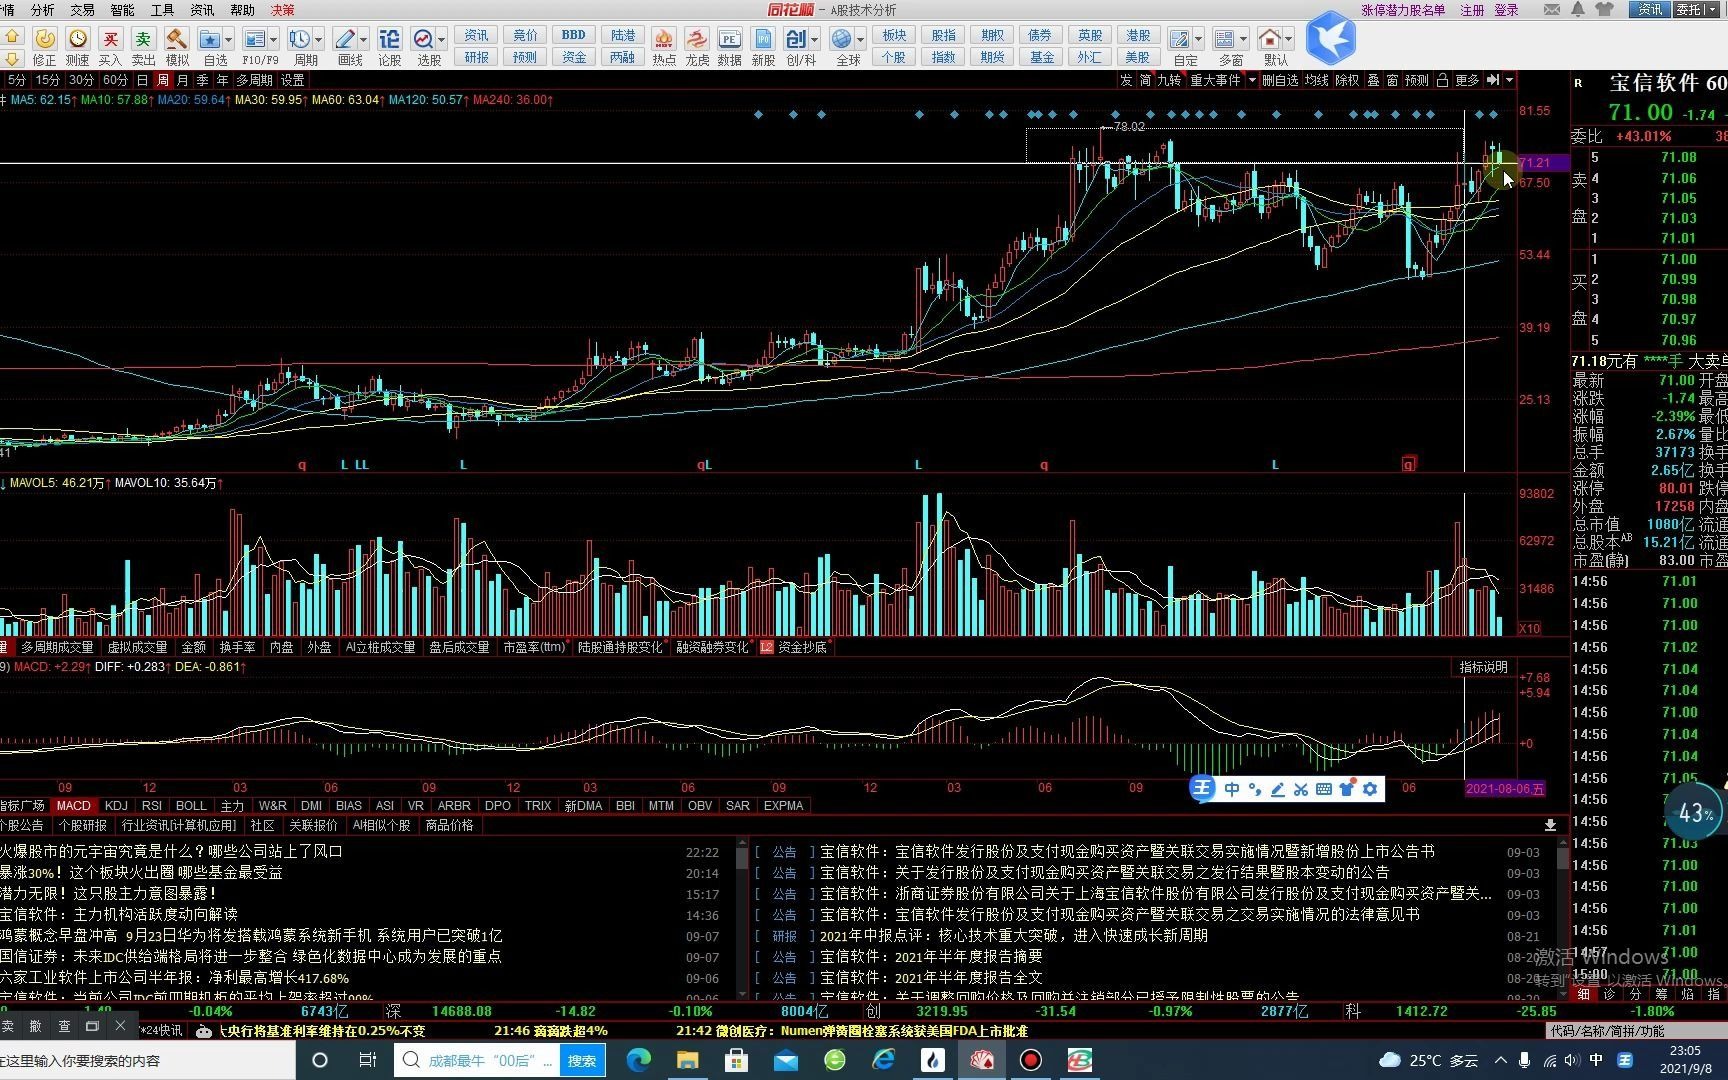Open File Explorer from the taskbar
The width and height of the screenshot is (1728, 1080).
tap(687, 1060)
